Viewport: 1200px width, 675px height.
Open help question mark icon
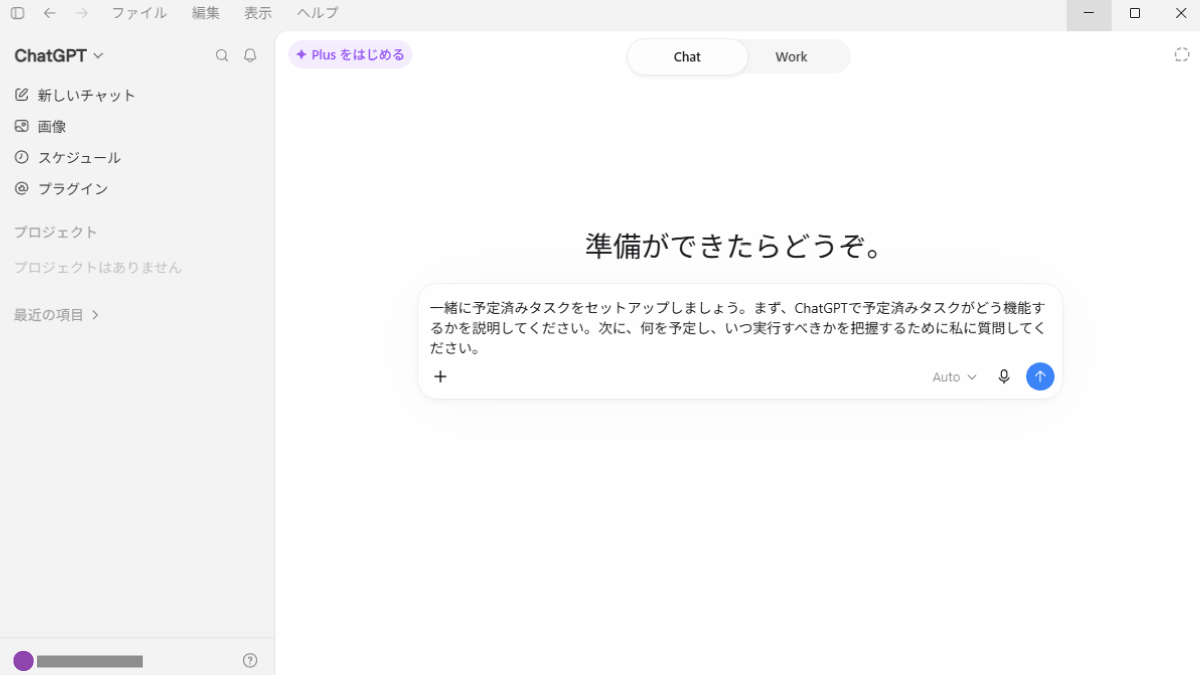click(x=250, y=660)
